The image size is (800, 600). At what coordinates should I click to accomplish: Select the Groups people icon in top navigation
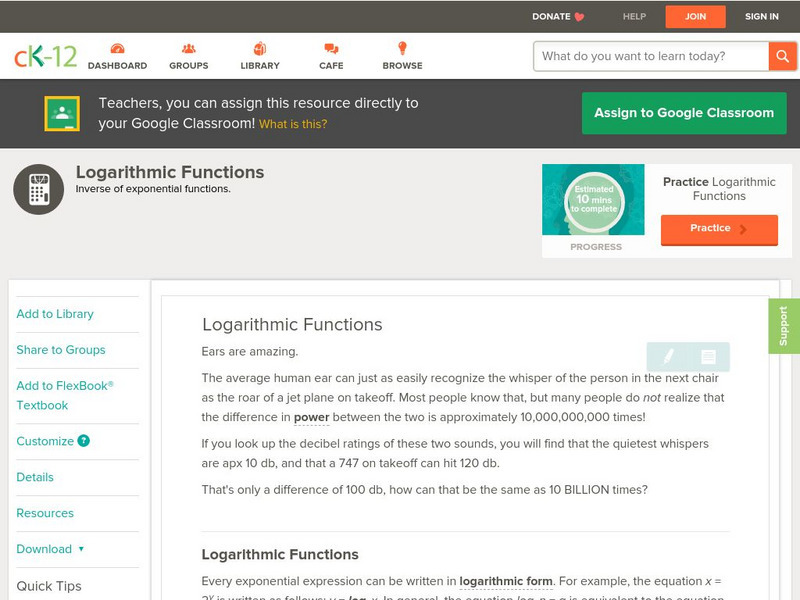coord(187,47)
